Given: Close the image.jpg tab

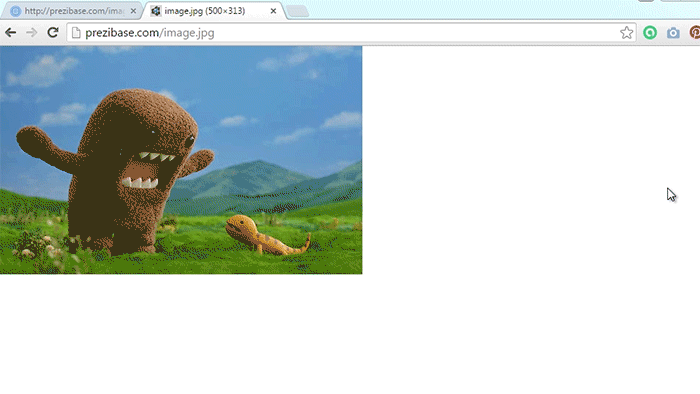Looking at the screenshot, I should (273, 11).
